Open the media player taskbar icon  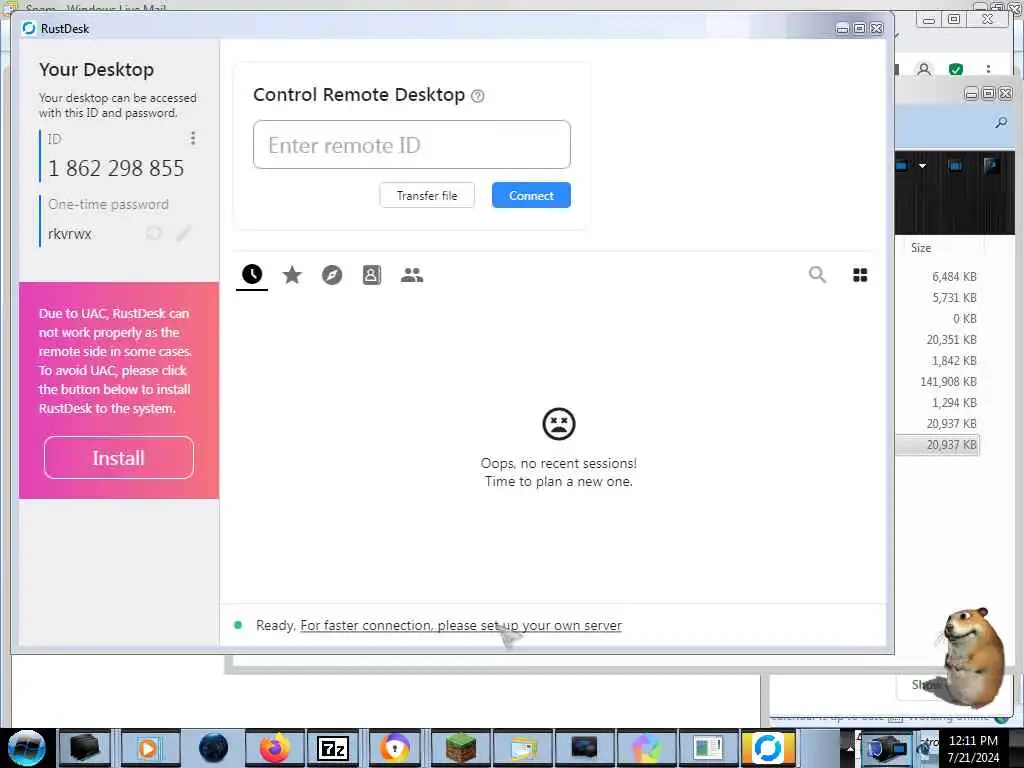click(x=150, y=748)
